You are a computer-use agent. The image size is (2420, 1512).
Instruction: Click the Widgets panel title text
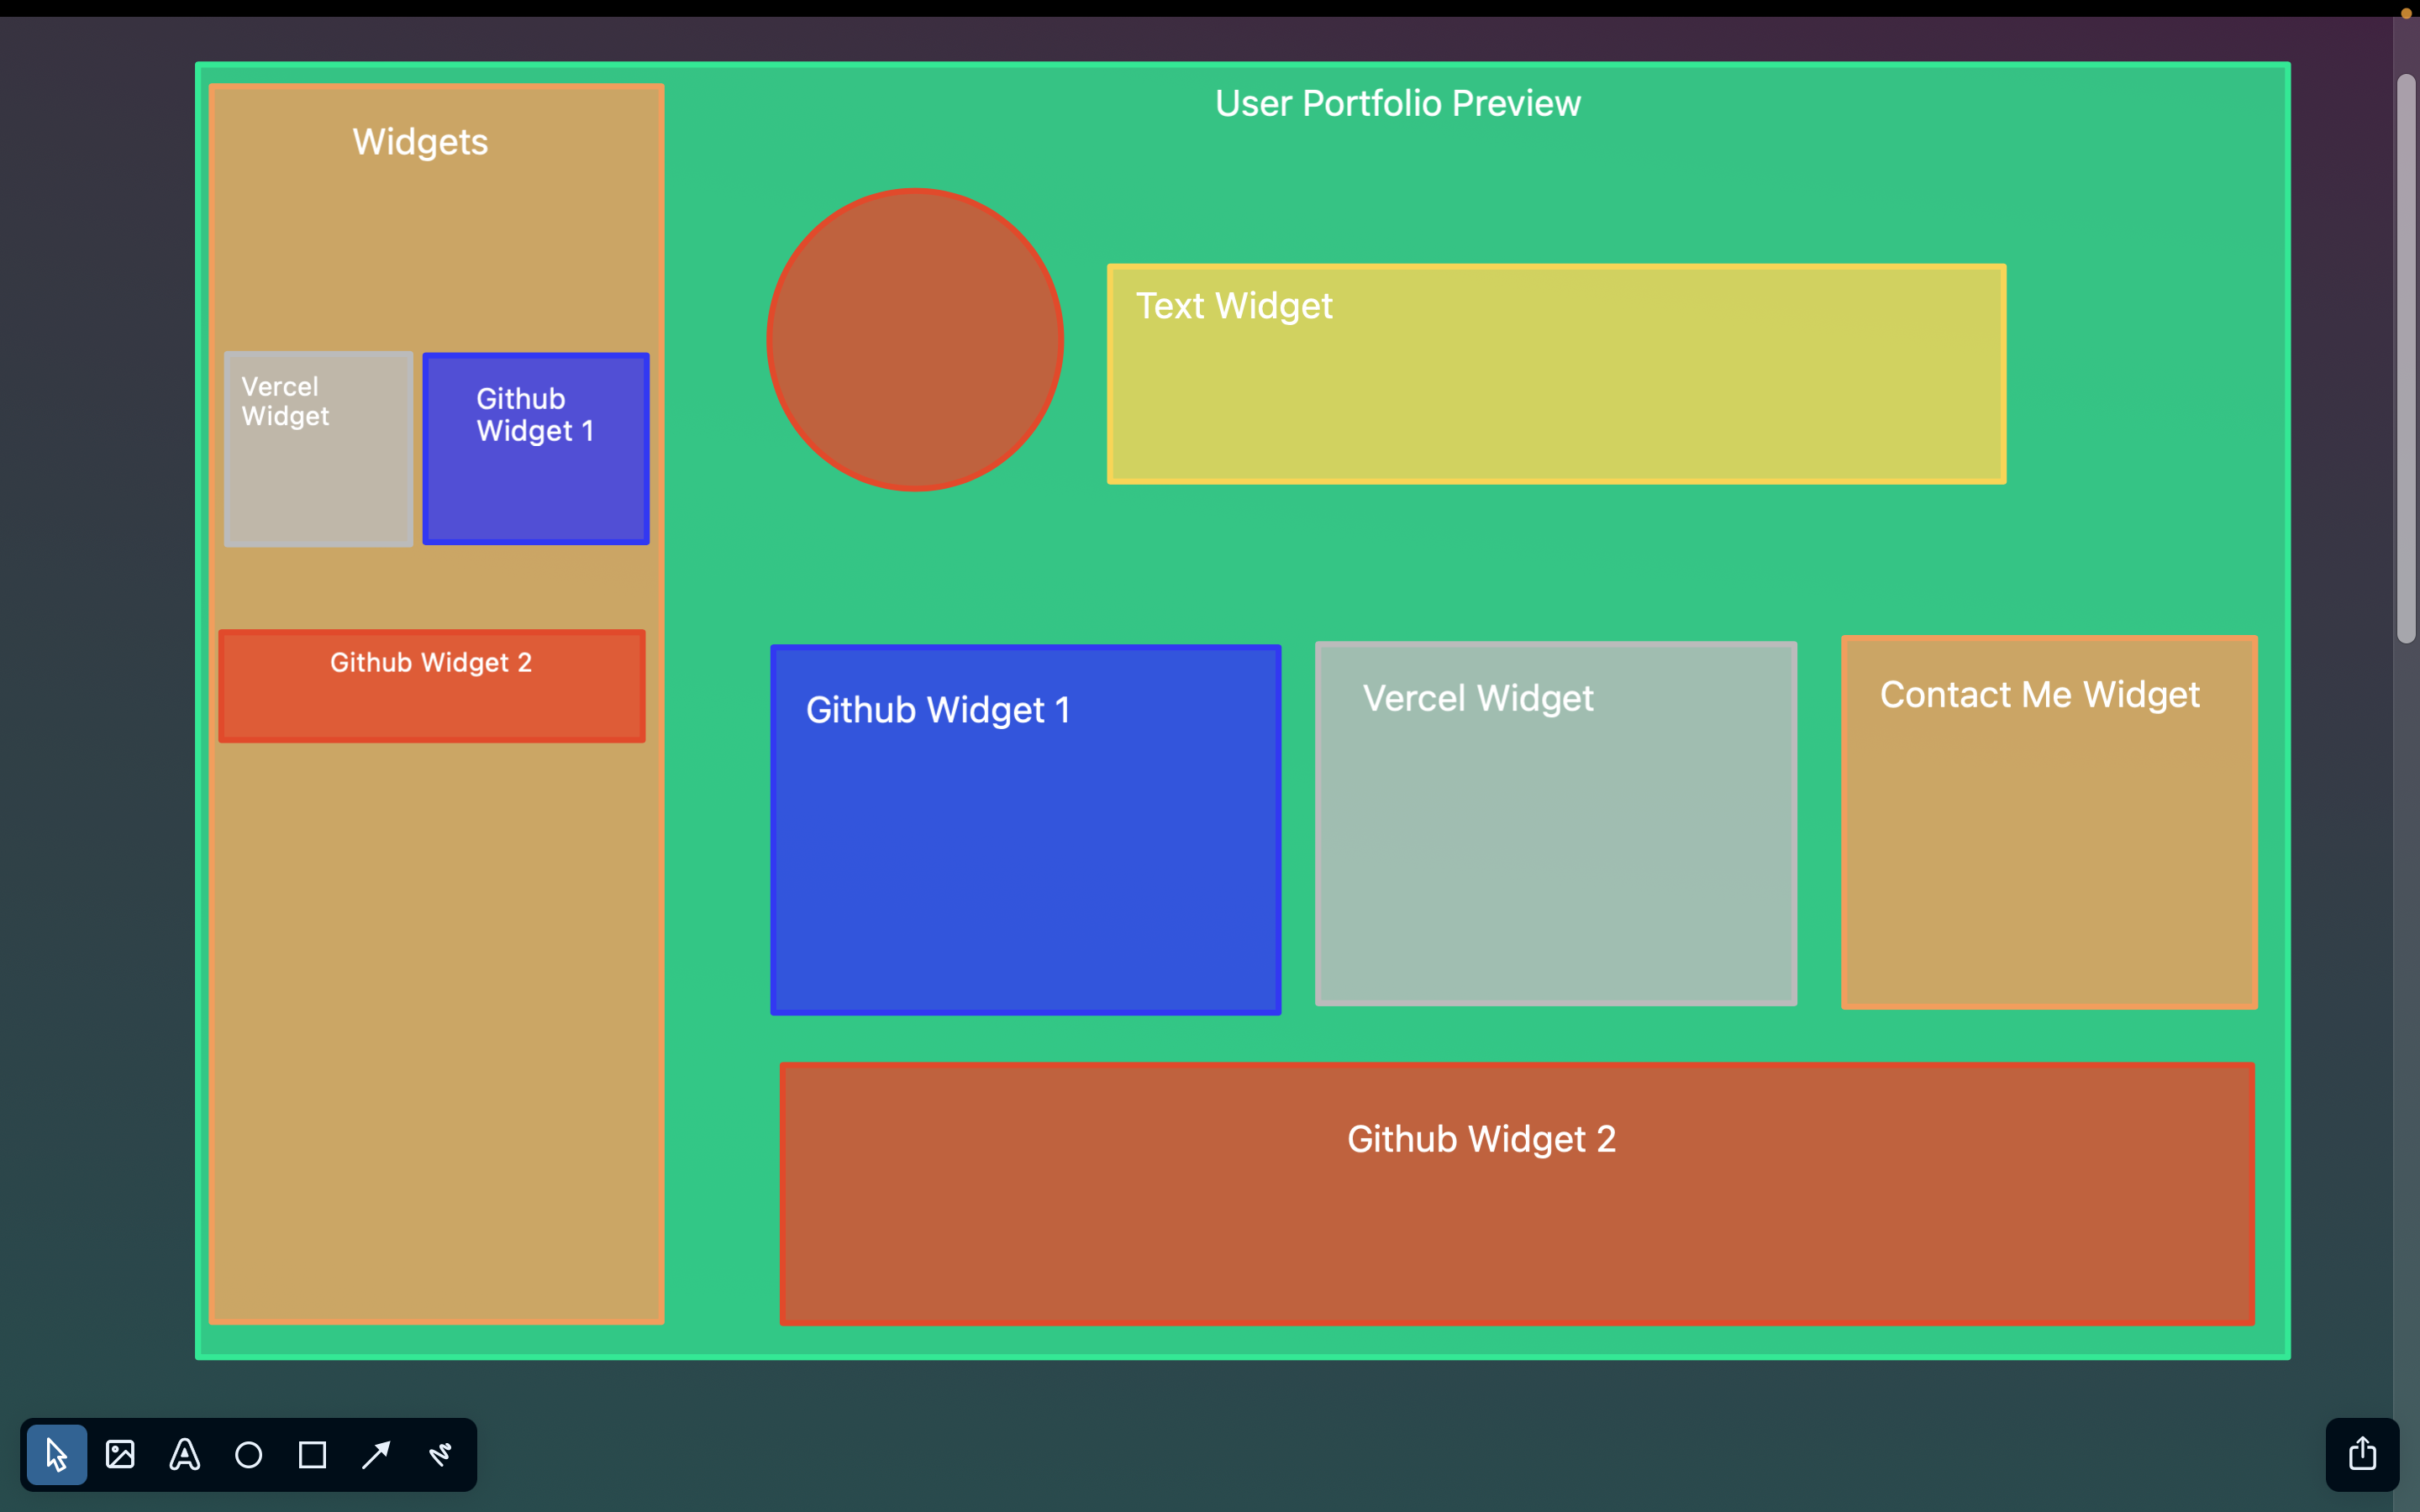pos(420,142)
